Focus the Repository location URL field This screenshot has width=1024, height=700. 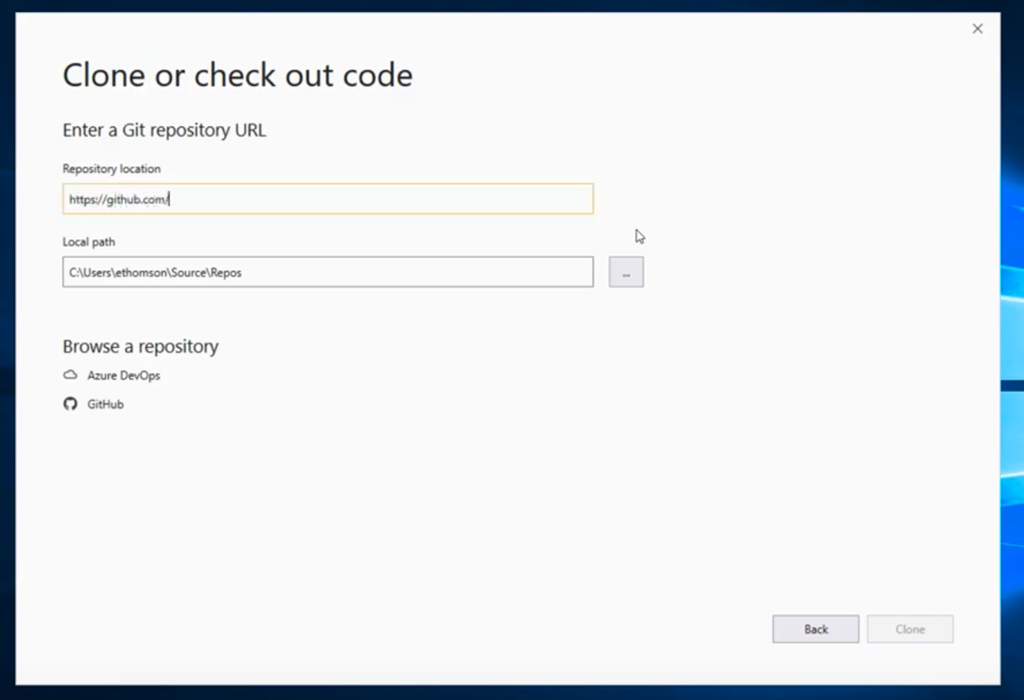pos(380,199)
